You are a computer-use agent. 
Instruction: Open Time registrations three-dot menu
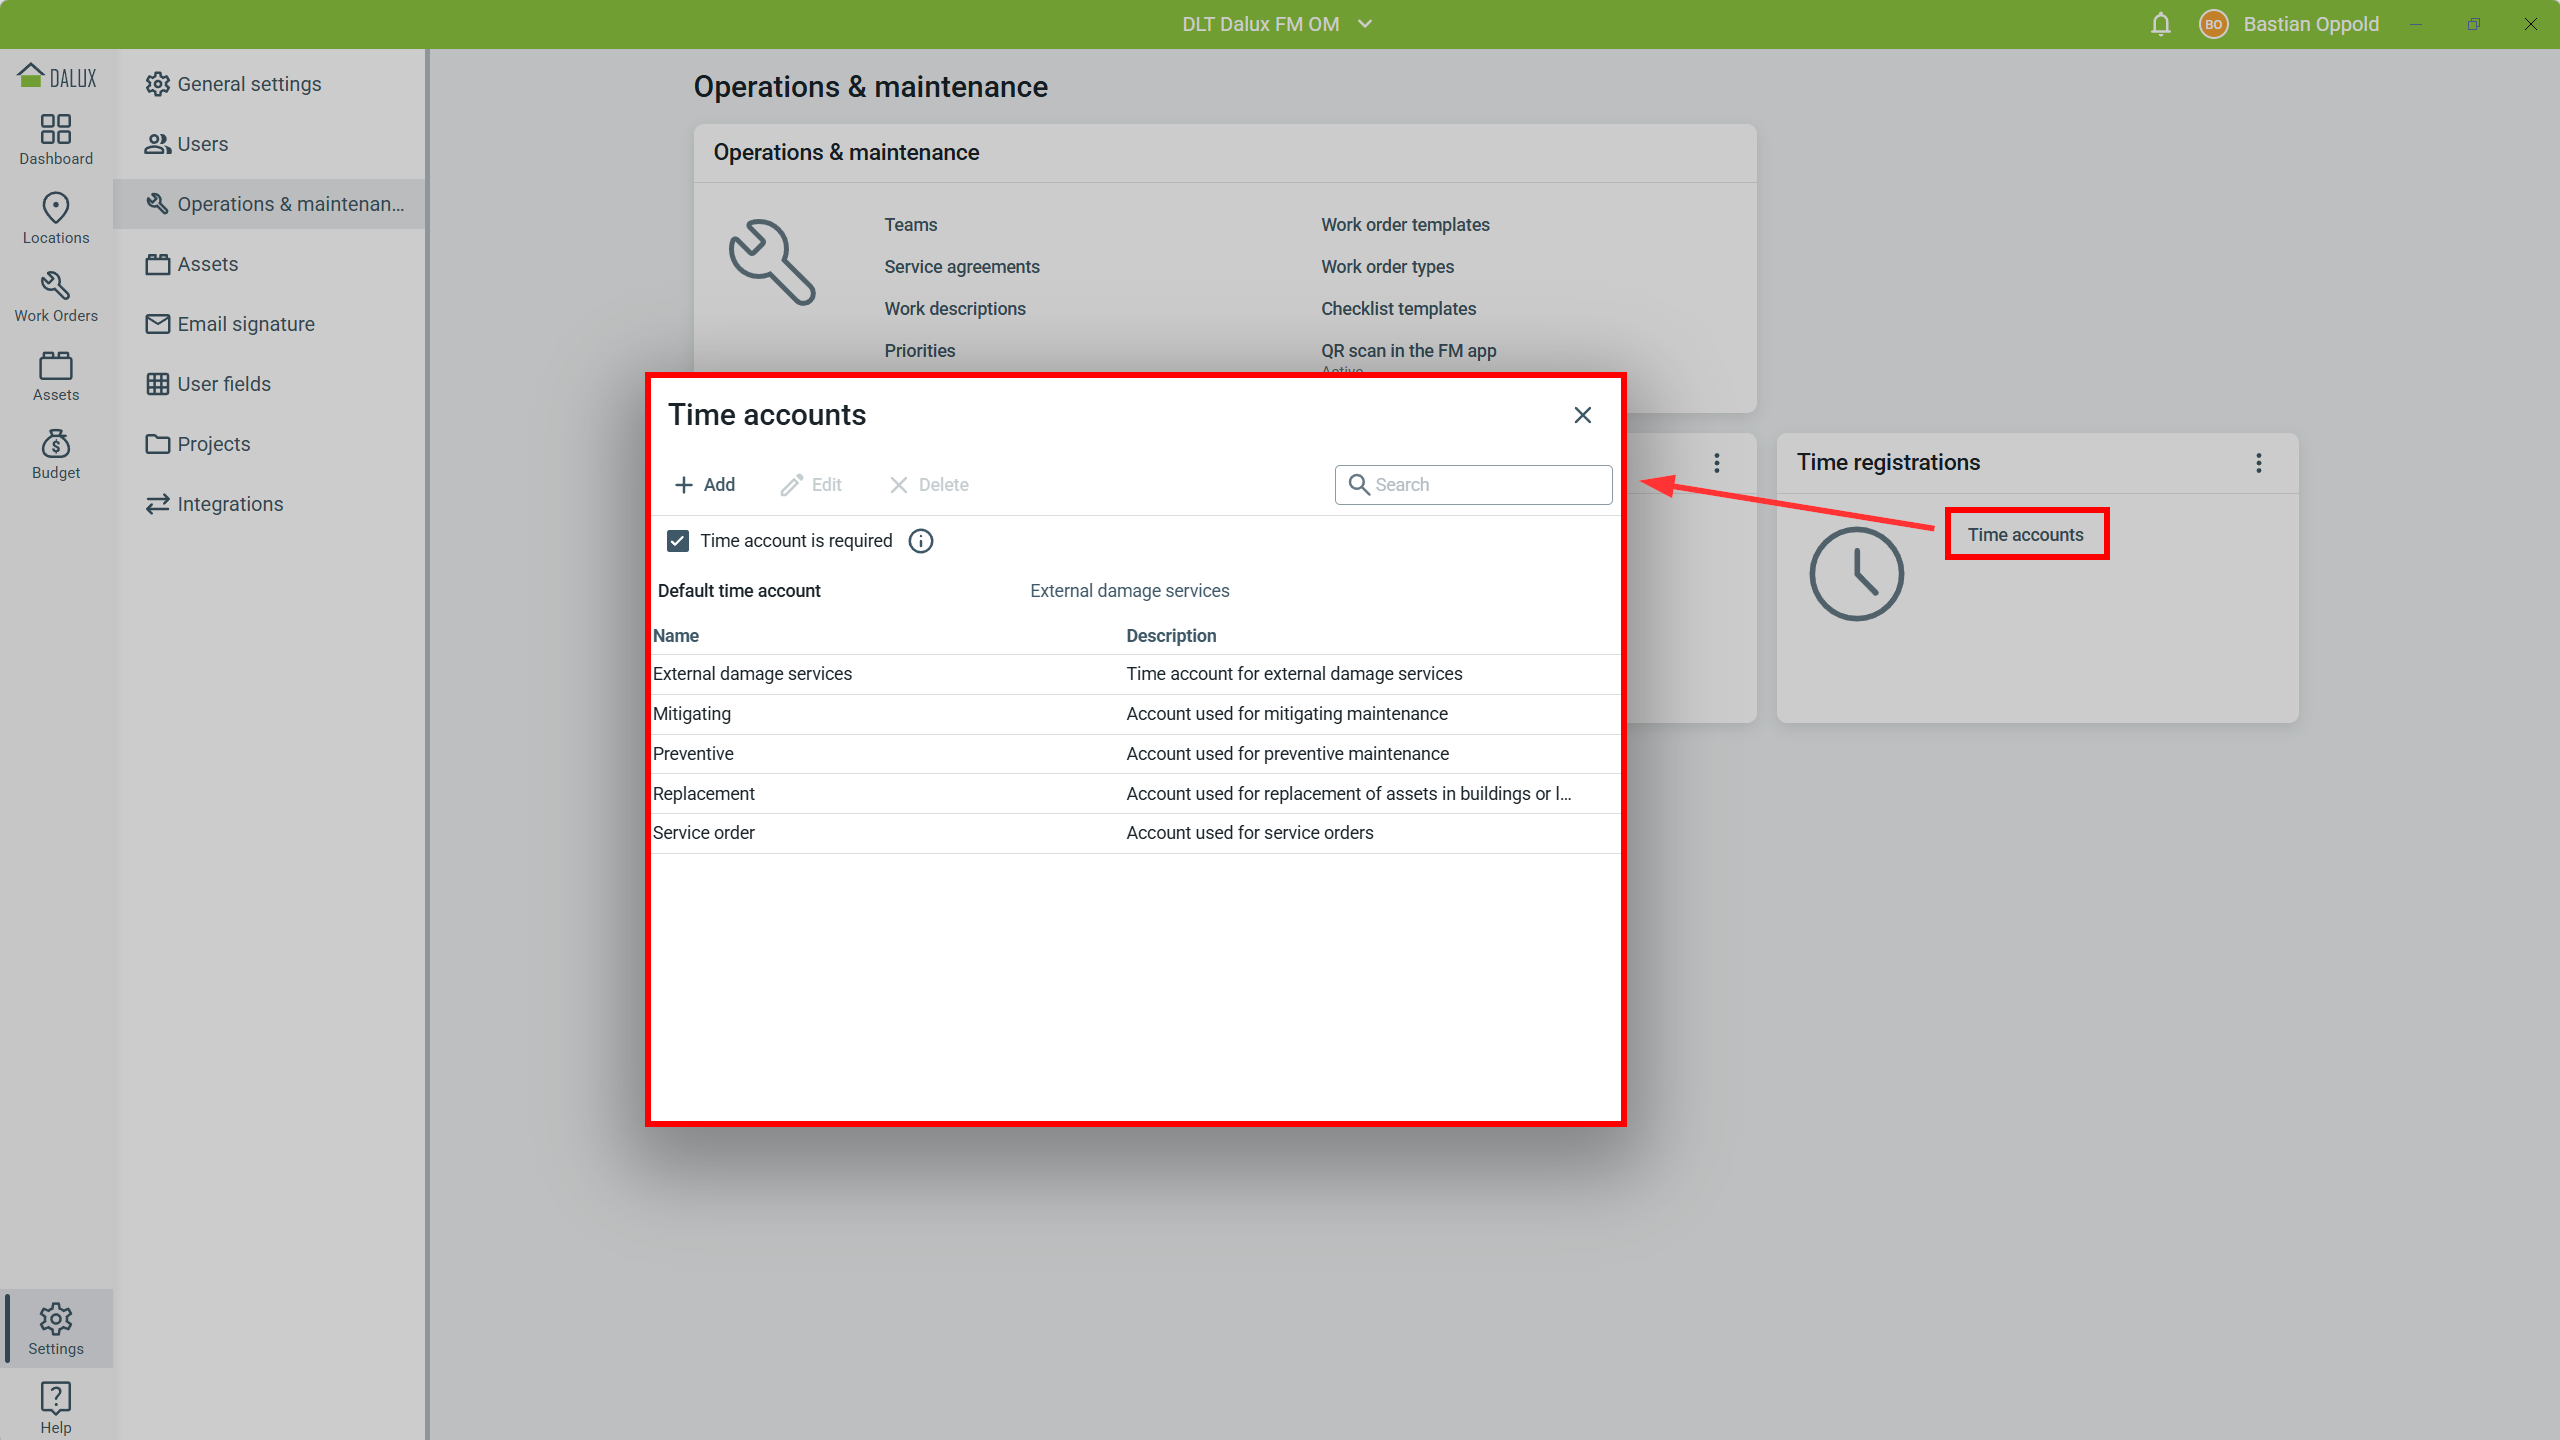pyautogui.click(x=2258, y=463)
